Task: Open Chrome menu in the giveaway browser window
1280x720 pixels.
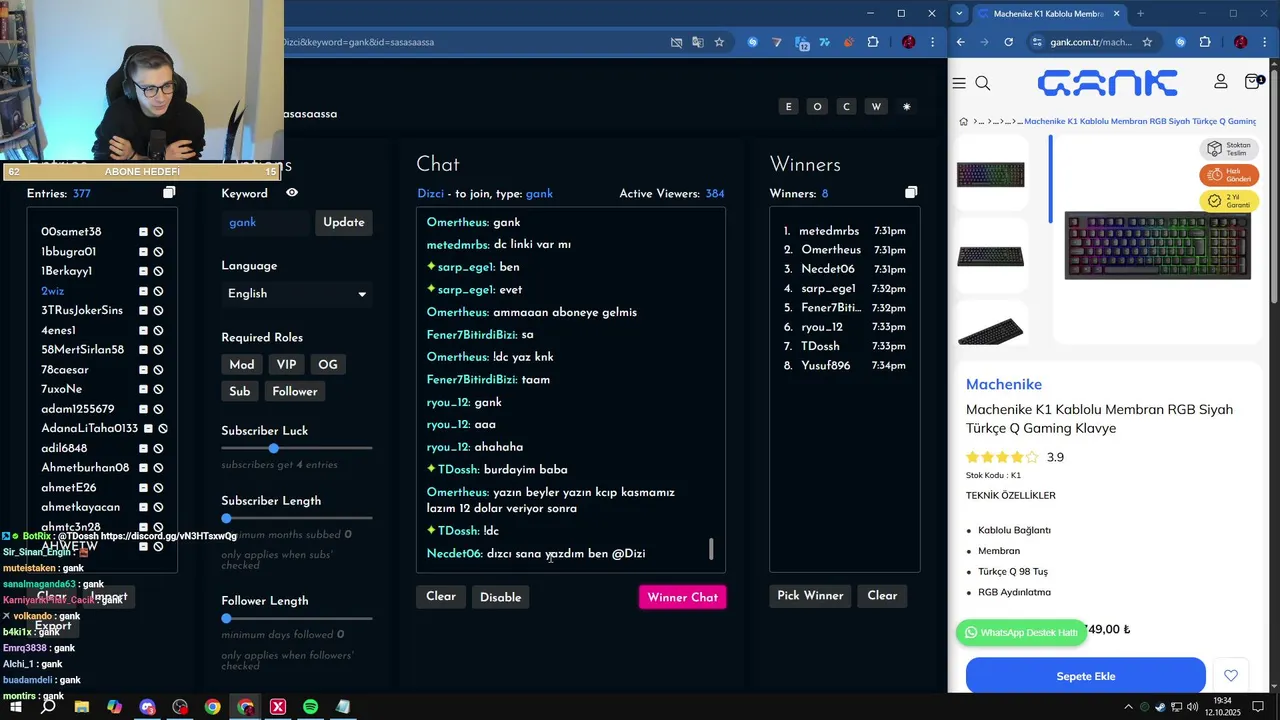Action: (933, 42)
